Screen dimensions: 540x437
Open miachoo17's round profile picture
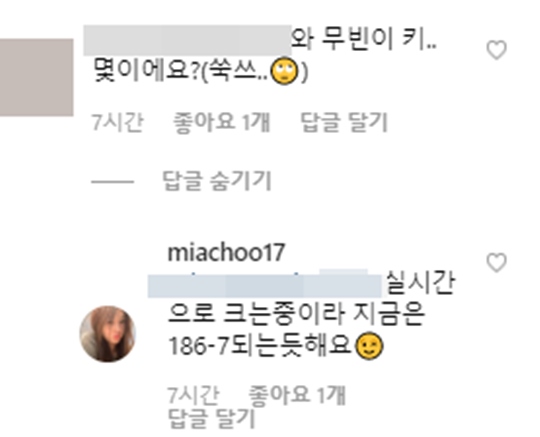(x=108, y=334)
